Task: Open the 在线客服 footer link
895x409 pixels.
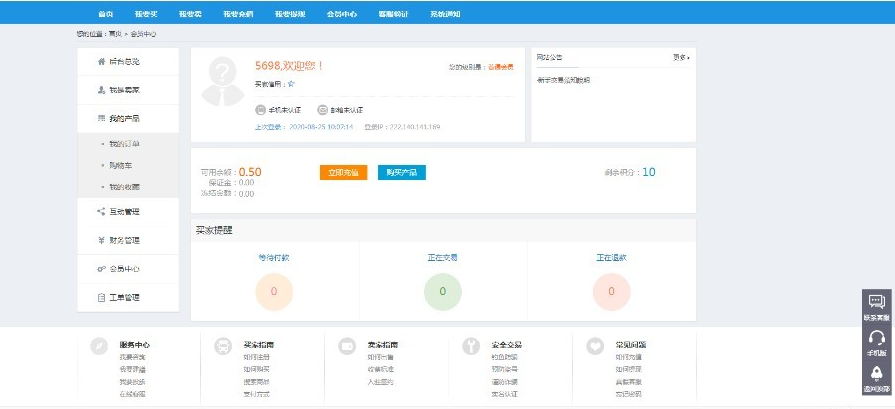Action: [x=132, y=394]
